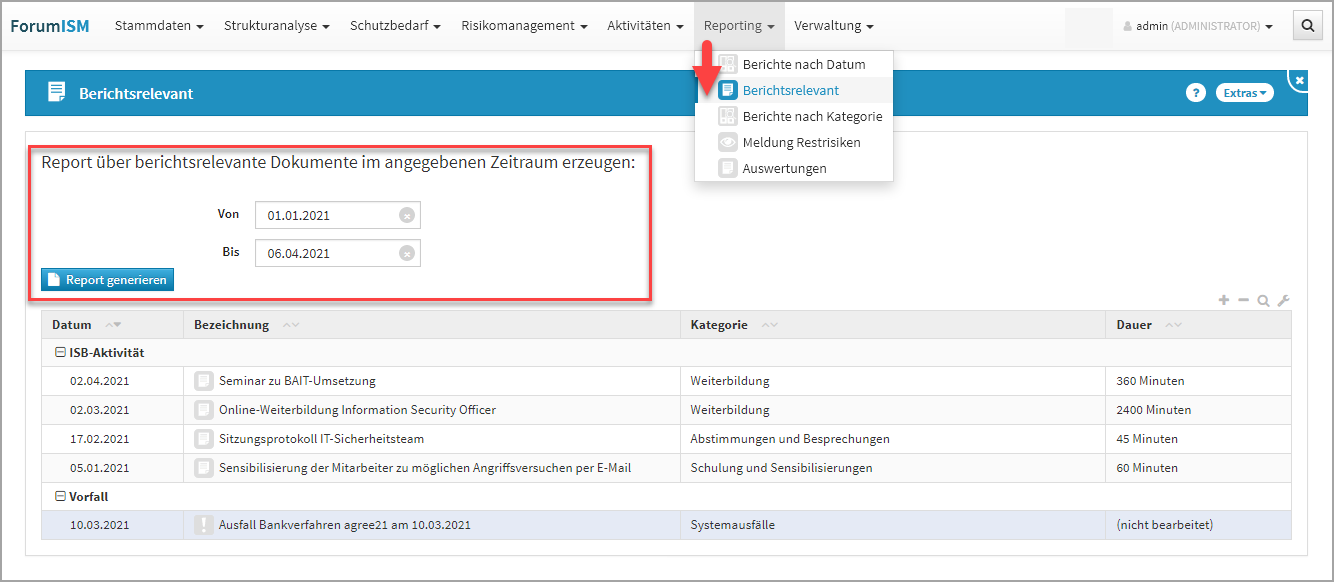
Task: Select Berichte nach Kategorie menu entry
Action: (811, 117)
